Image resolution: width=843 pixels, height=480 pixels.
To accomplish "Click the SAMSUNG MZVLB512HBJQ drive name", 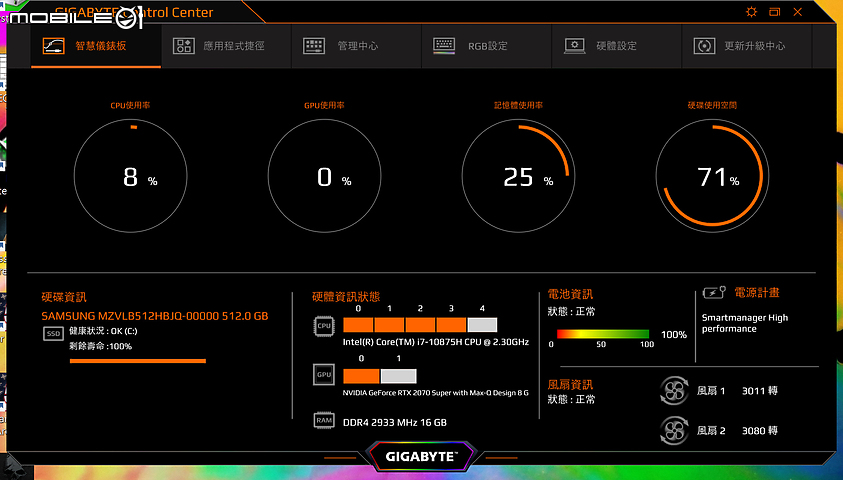I will click(x=155, y=316).
